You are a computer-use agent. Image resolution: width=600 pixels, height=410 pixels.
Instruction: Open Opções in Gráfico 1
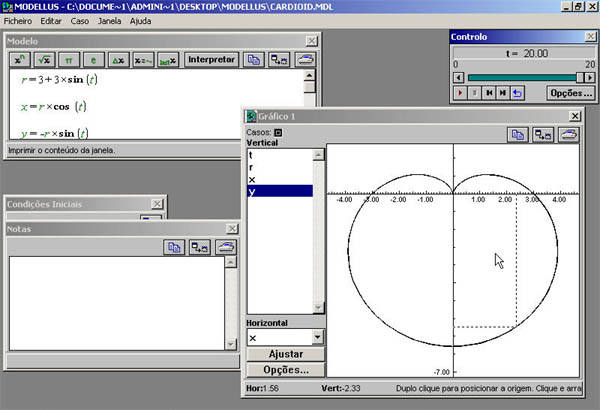click(285, 370)
